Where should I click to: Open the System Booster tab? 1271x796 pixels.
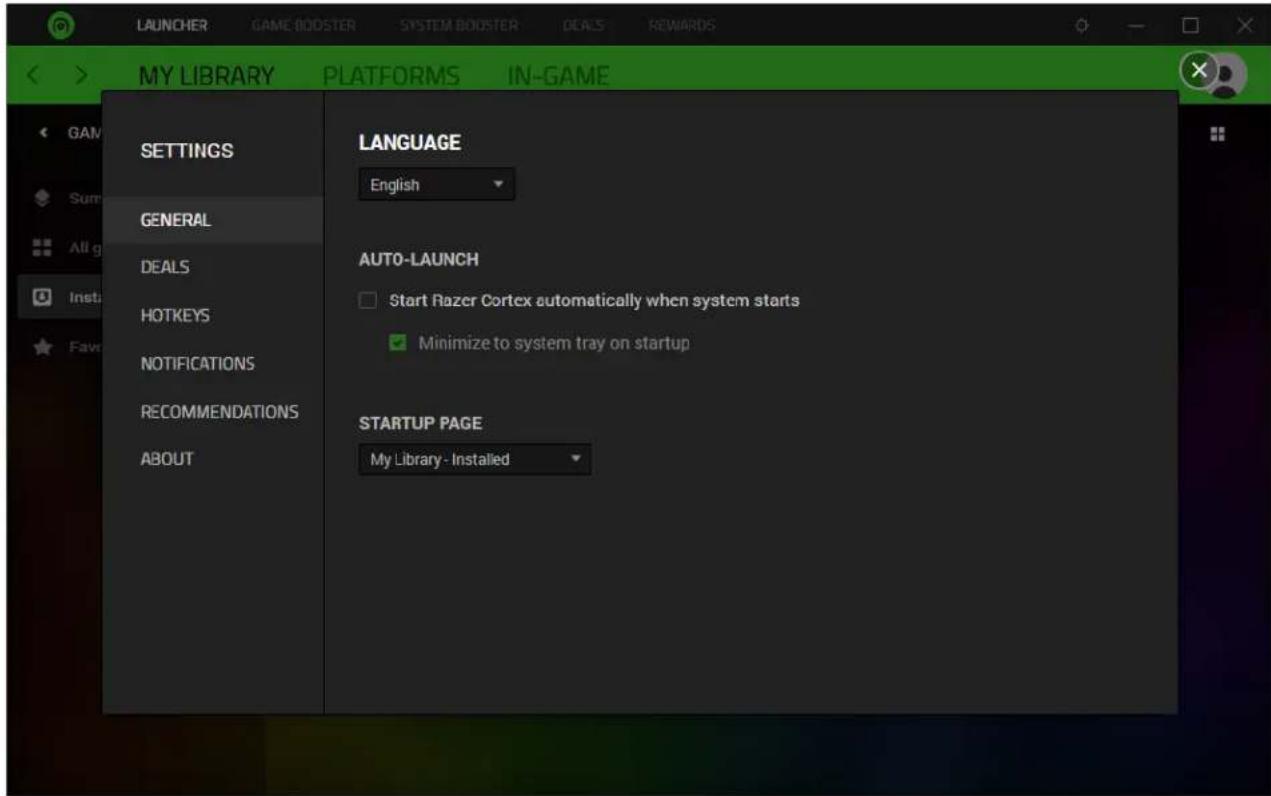tap(458, 24)
